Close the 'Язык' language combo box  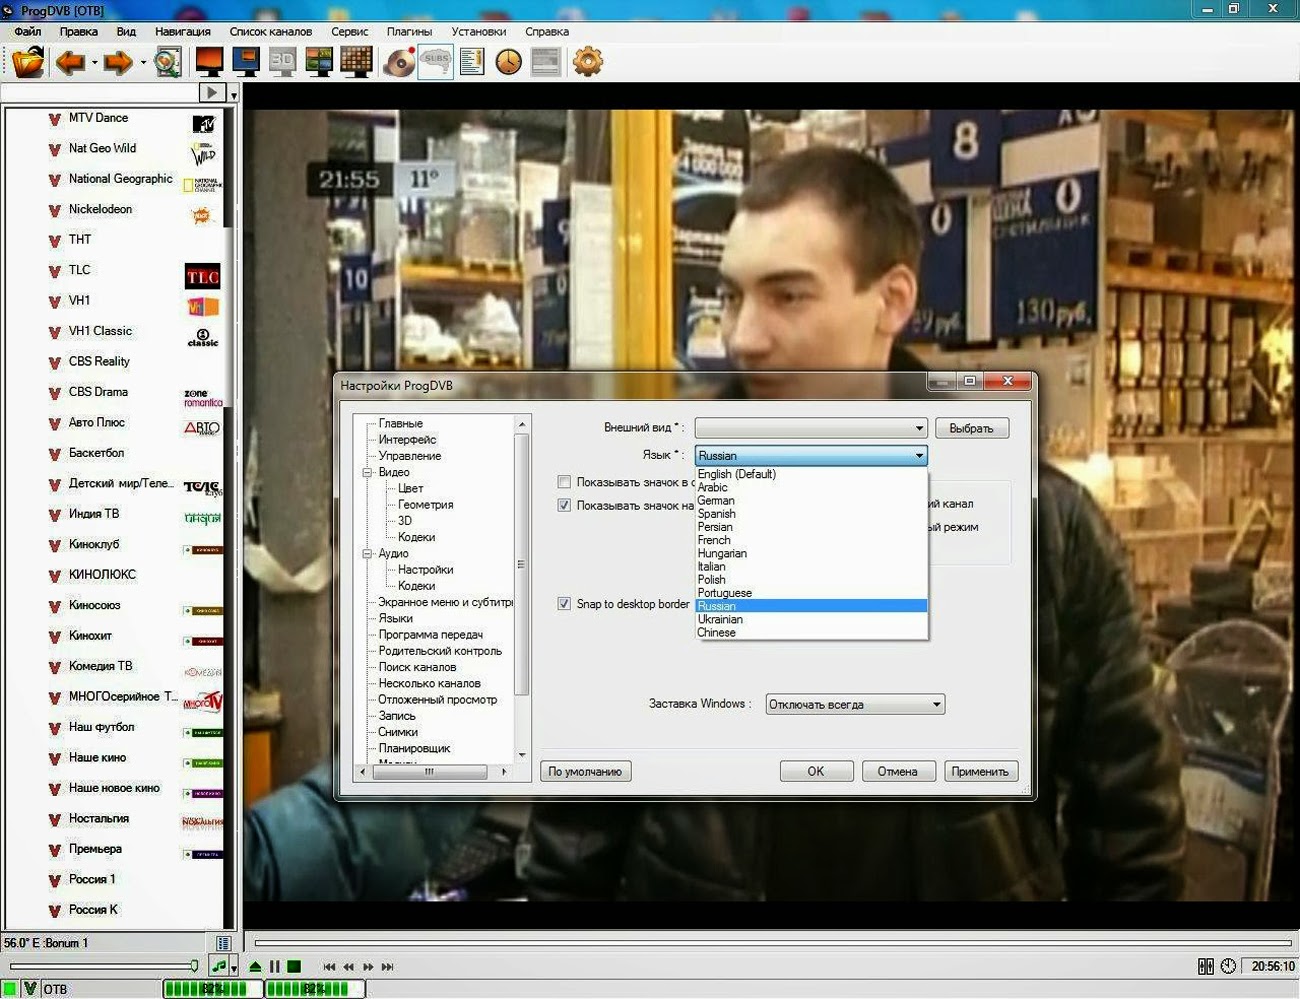811,455
